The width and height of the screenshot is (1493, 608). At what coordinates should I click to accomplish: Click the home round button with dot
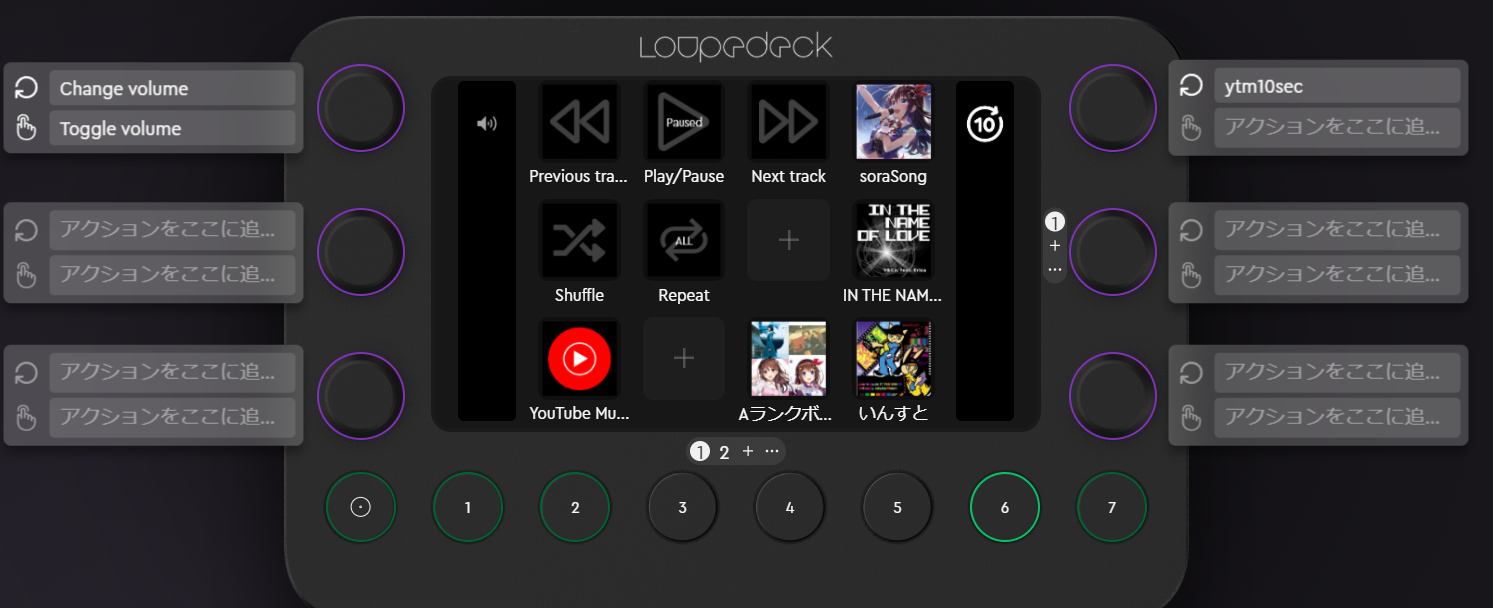(361, 507)
